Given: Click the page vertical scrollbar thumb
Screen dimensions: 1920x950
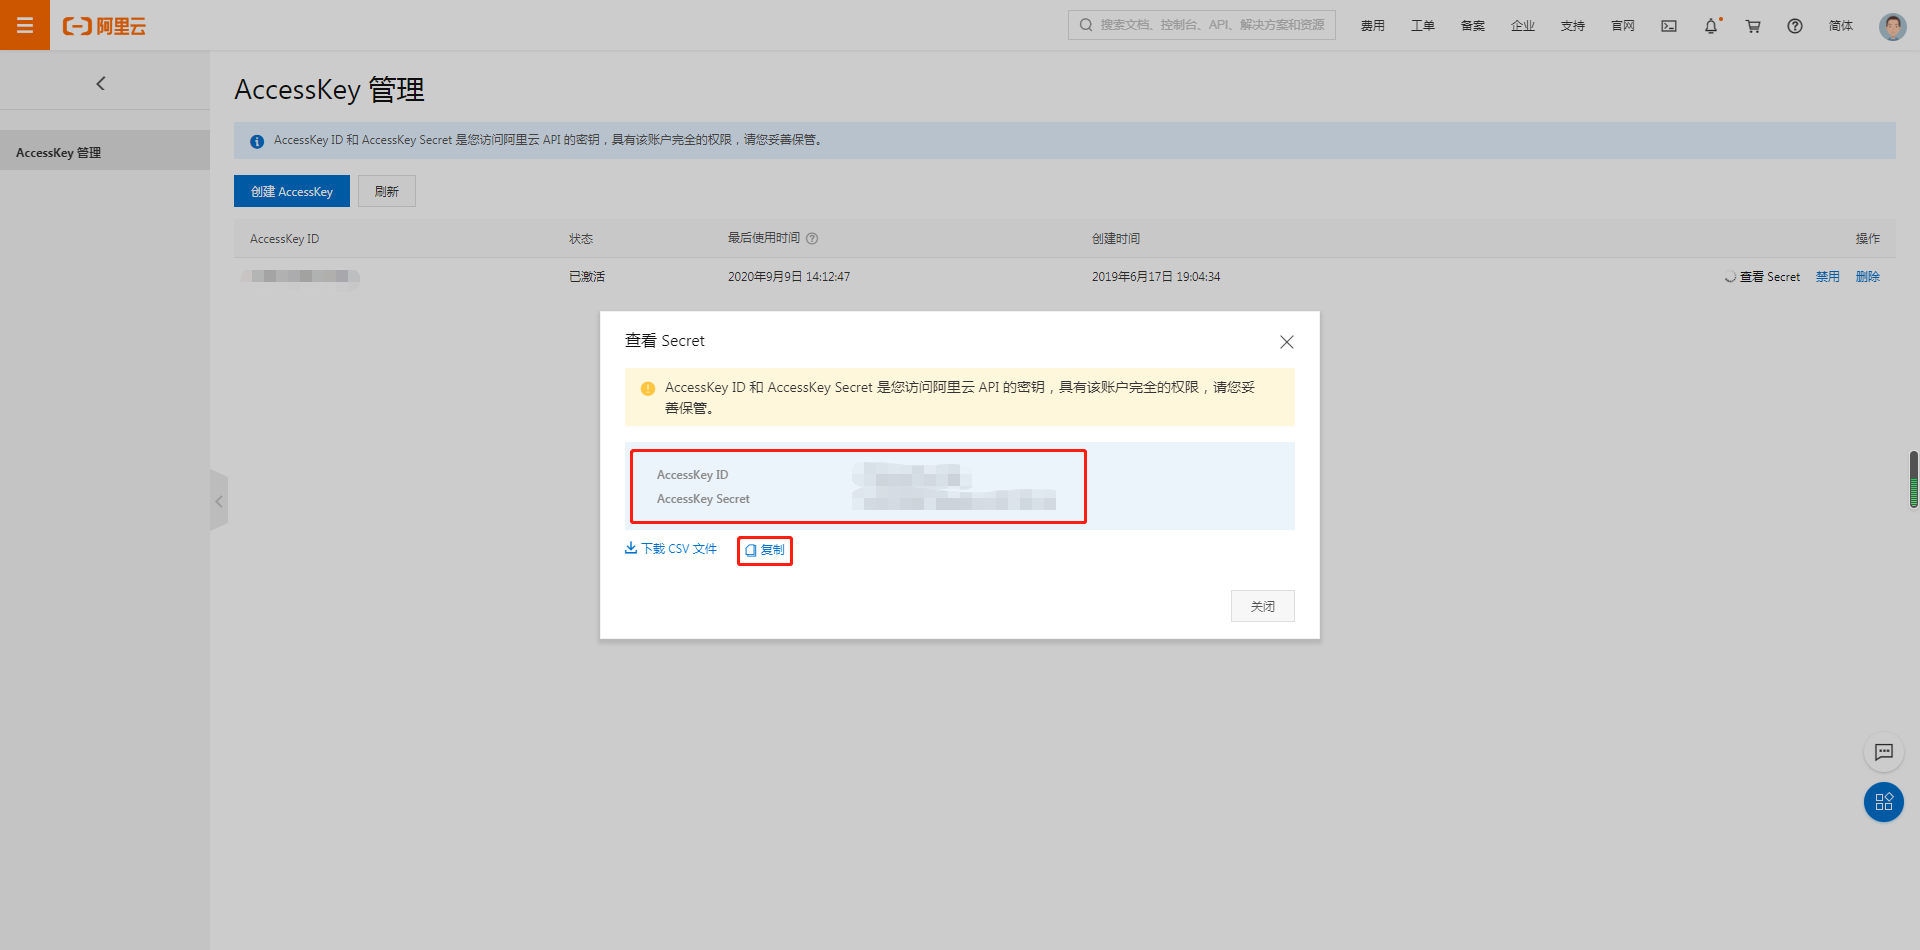Looking at the screenshot, I should [1914, 480].
